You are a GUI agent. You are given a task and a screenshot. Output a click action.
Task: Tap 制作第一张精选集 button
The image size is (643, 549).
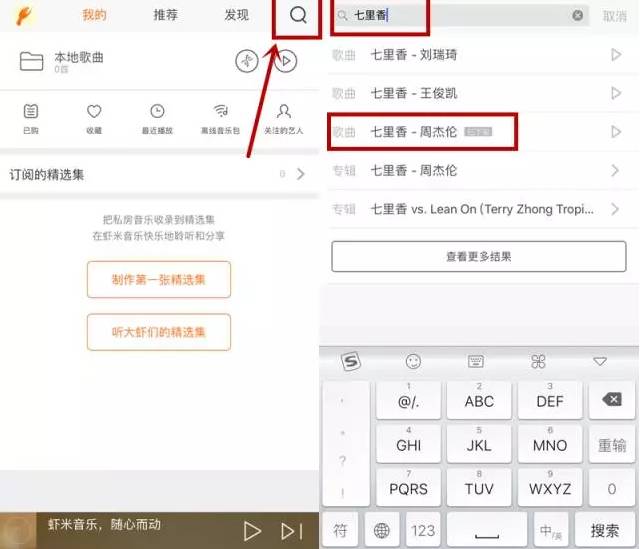pos(159,280)
